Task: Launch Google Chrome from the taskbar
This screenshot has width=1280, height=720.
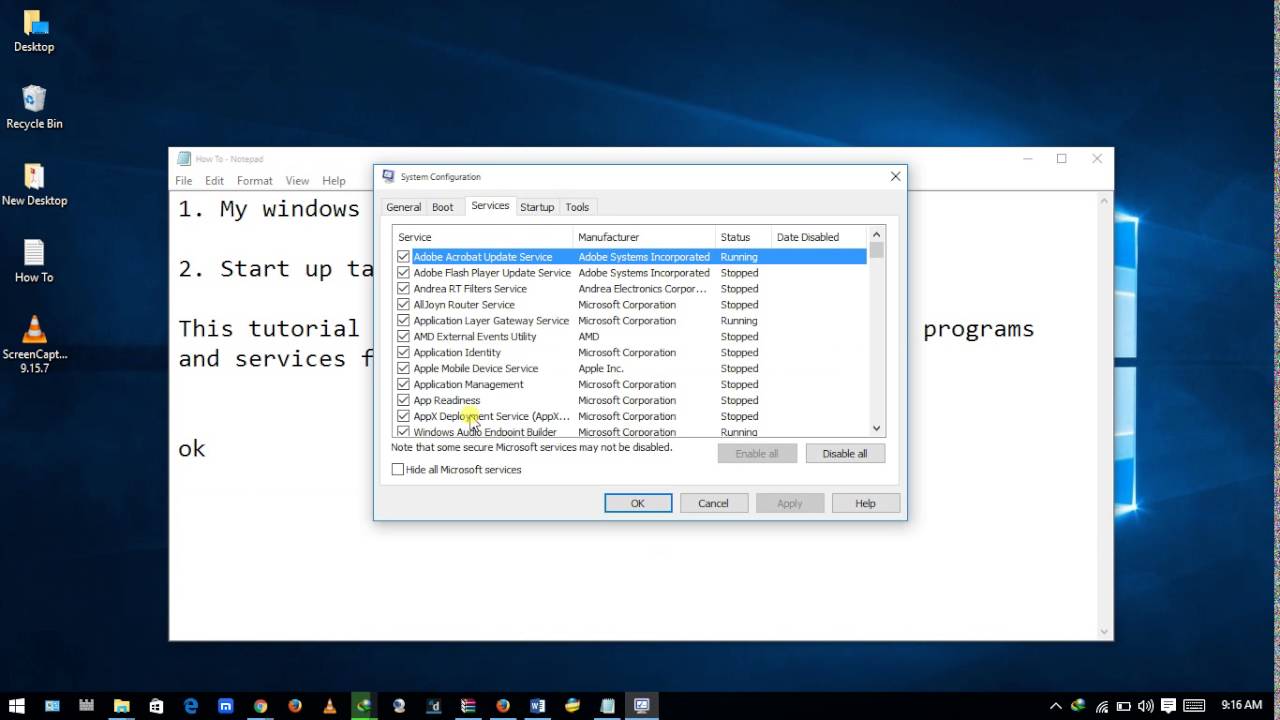Action: (x=260, y=705)
